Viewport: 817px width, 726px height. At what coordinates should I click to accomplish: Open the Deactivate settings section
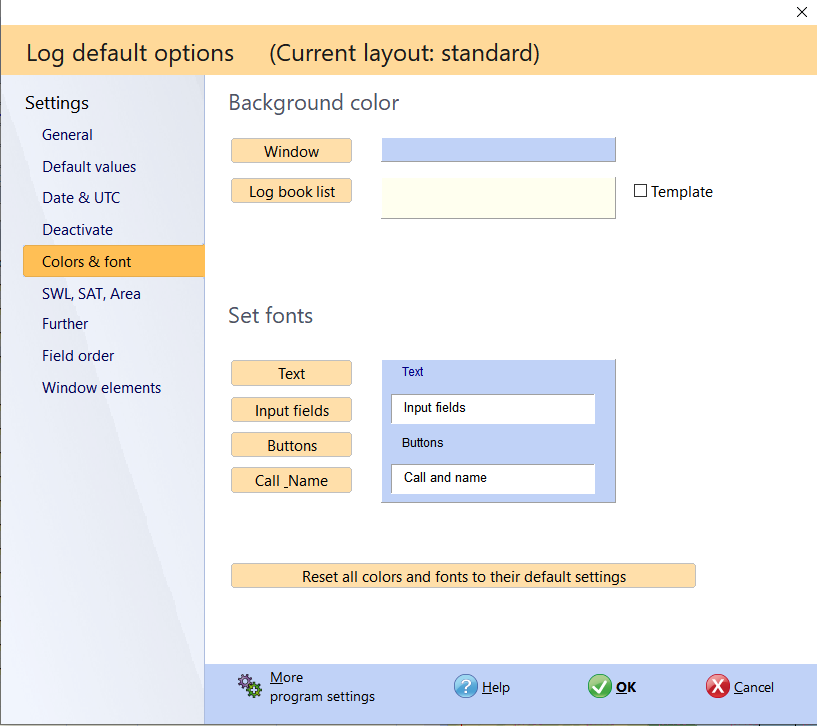[x=77, y=230]
